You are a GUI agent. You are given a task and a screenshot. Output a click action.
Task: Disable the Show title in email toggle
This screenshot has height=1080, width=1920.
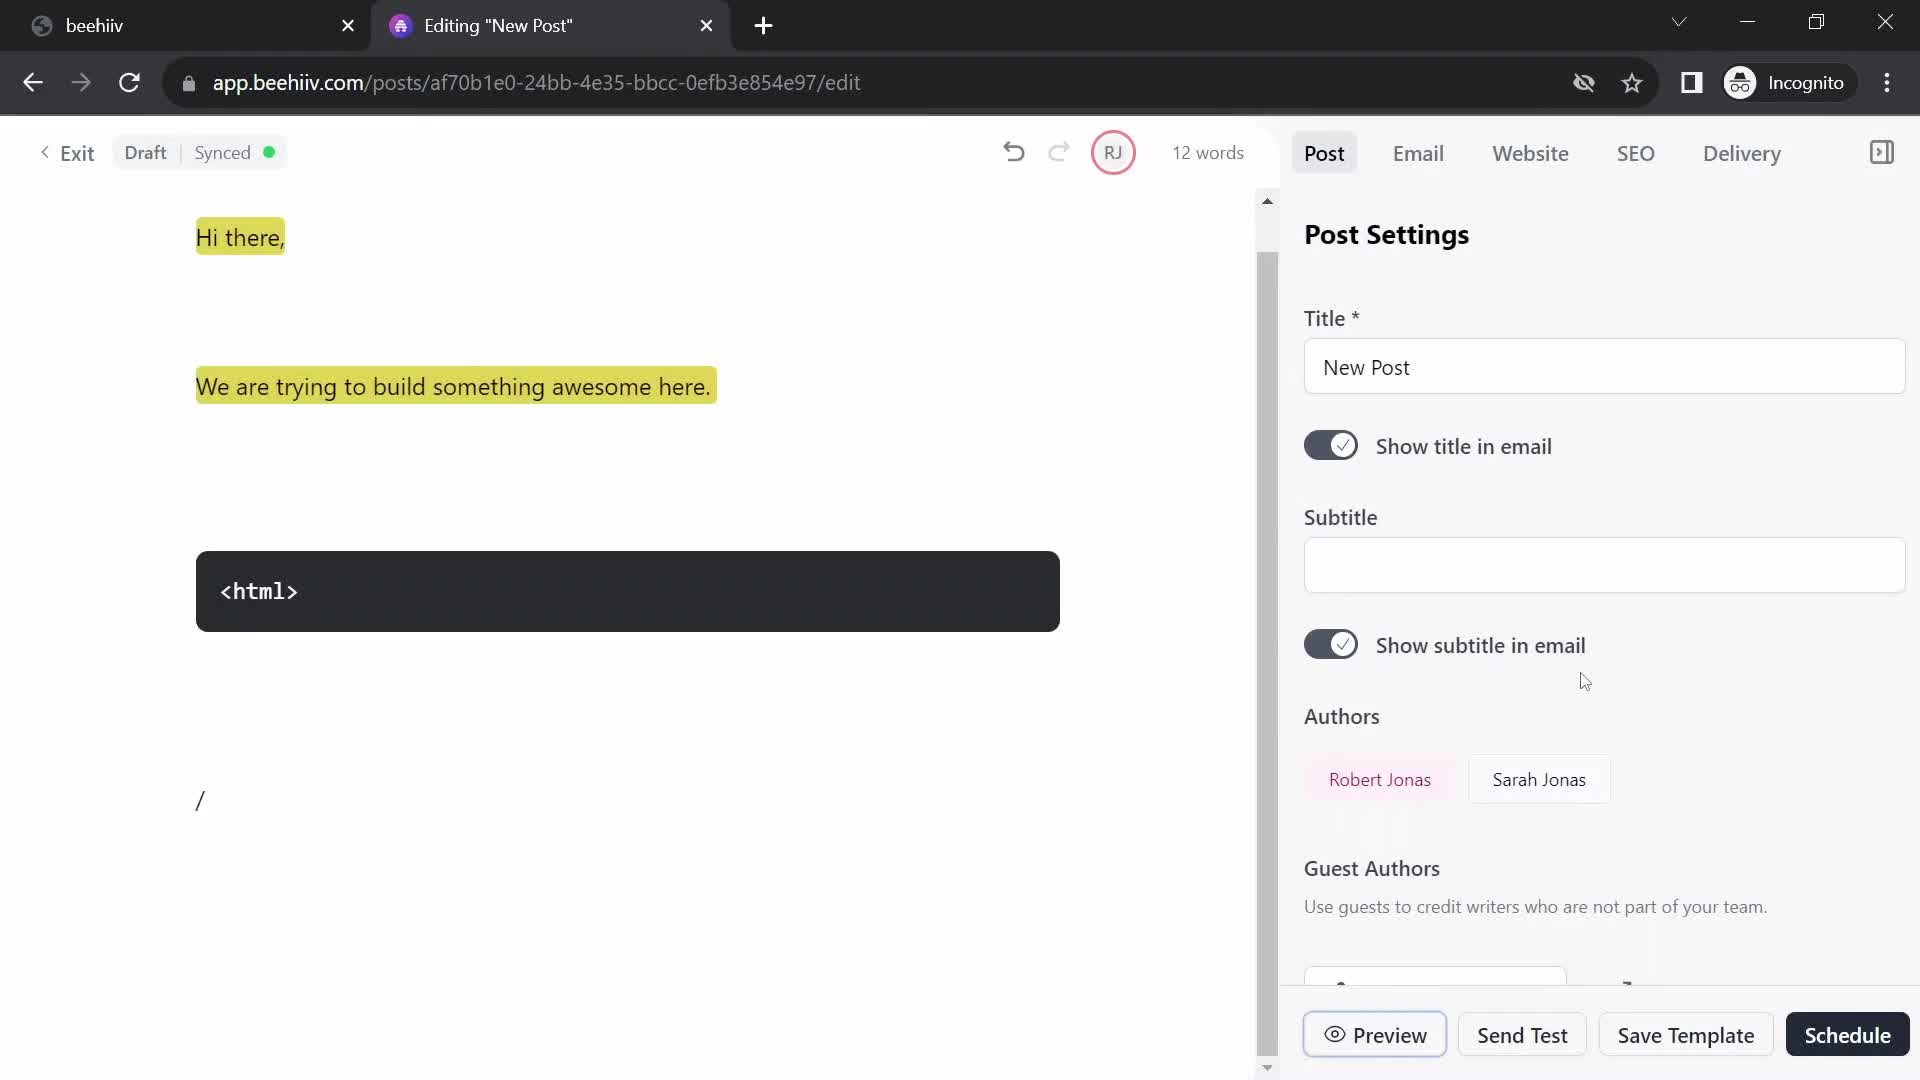click(x=1332, y=446)
